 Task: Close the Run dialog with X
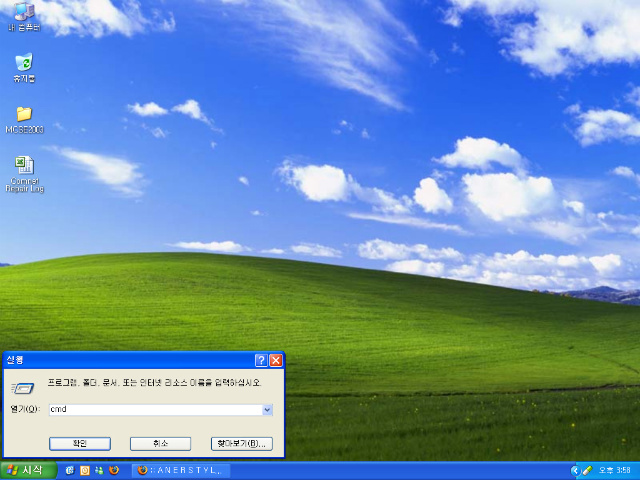[x=276, y=360]
